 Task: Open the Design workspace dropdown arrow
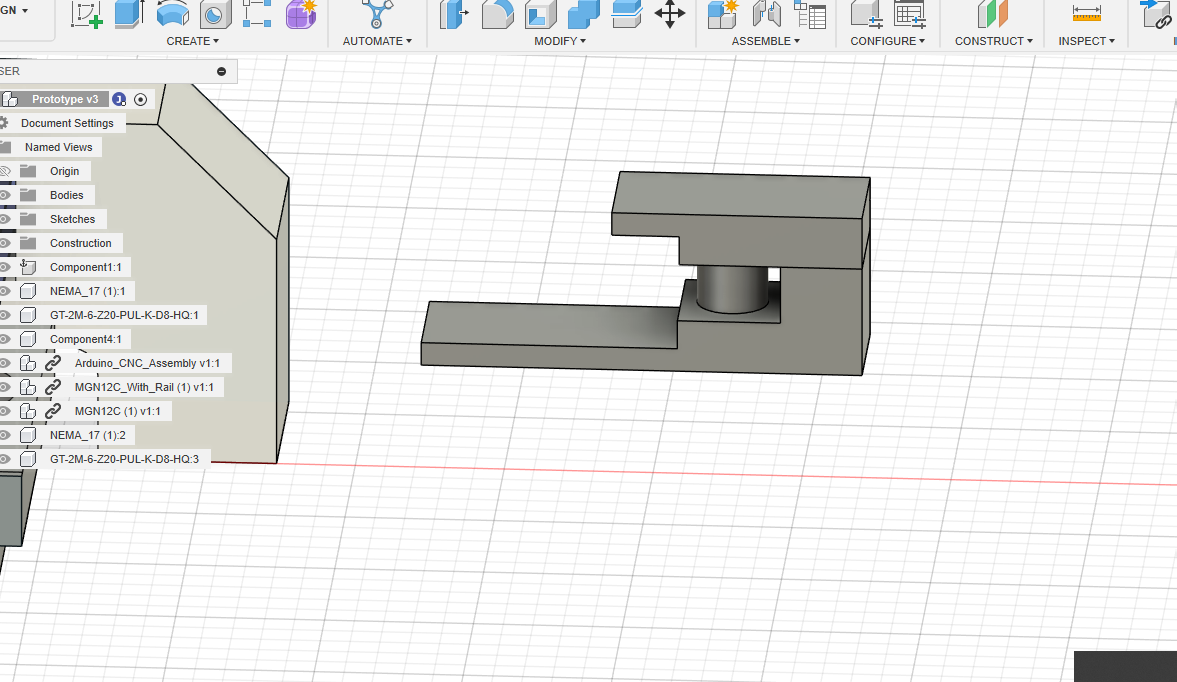25,11
